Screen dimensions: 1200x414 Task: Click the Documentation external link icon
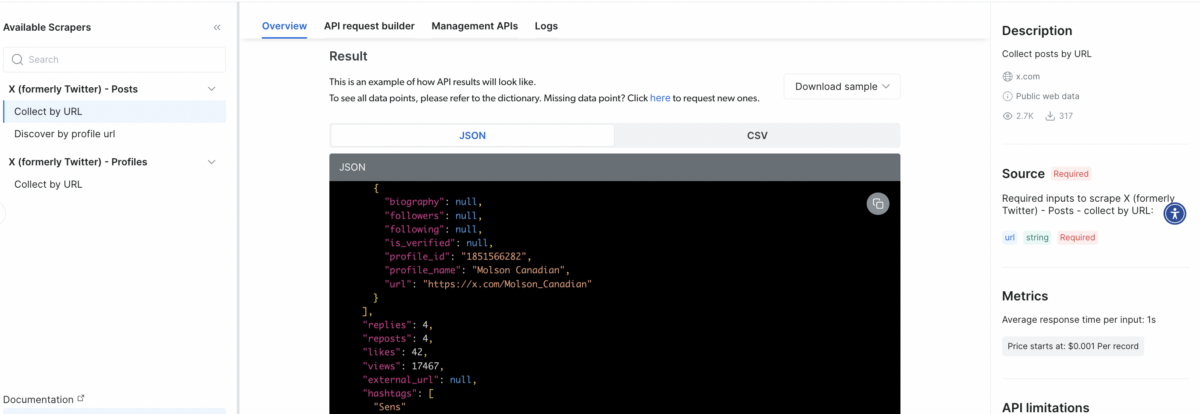81,398
